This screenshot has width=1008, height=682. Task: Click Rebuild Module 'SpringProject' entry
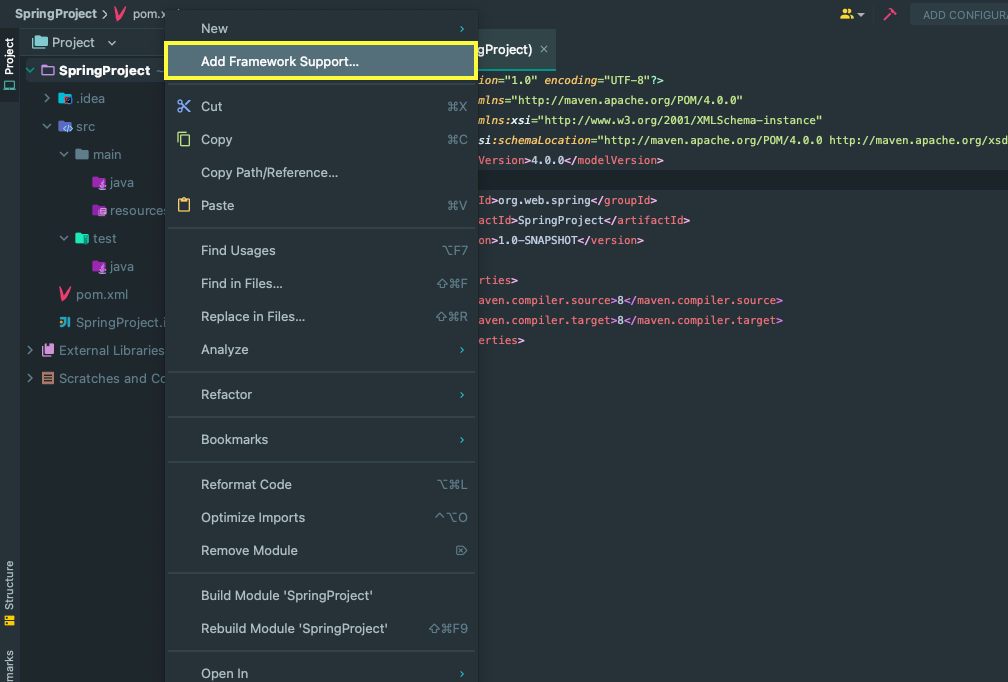pos(320,629)
